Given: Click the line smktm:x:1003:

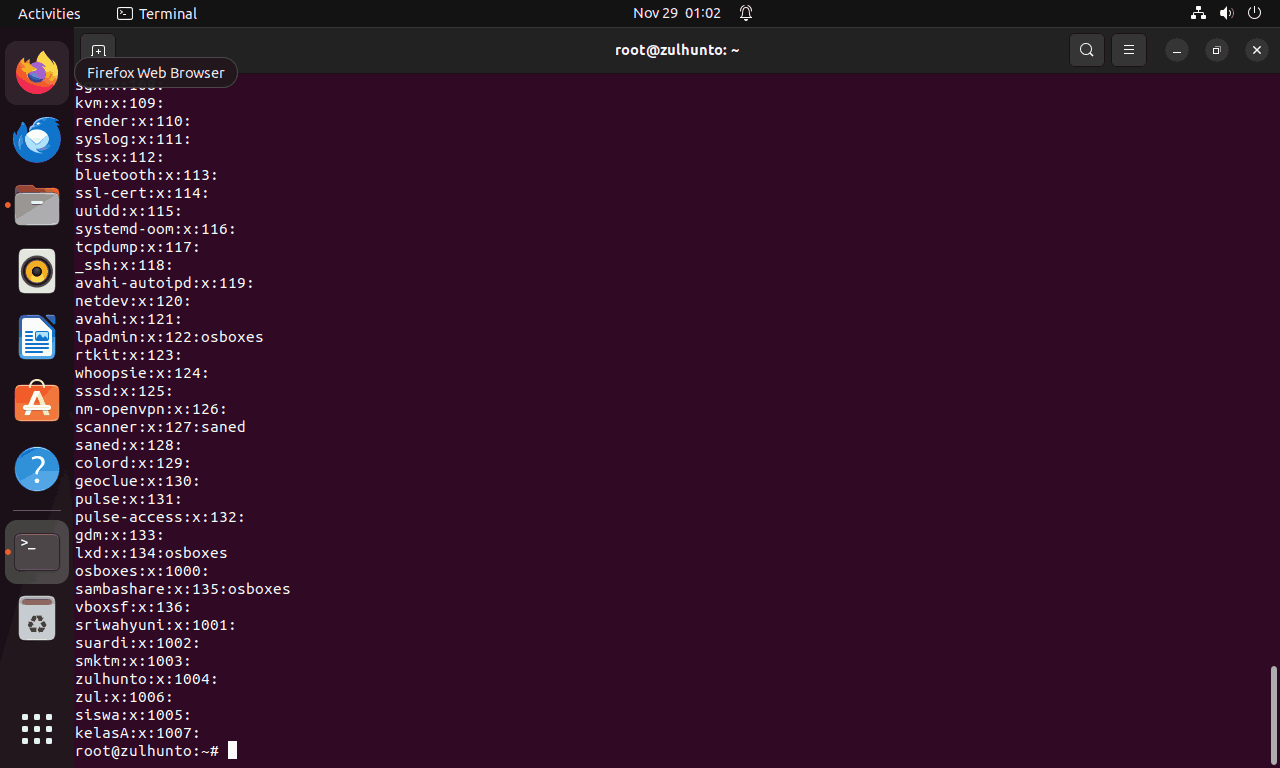Looking at the screenshot, I should point(133,661).
